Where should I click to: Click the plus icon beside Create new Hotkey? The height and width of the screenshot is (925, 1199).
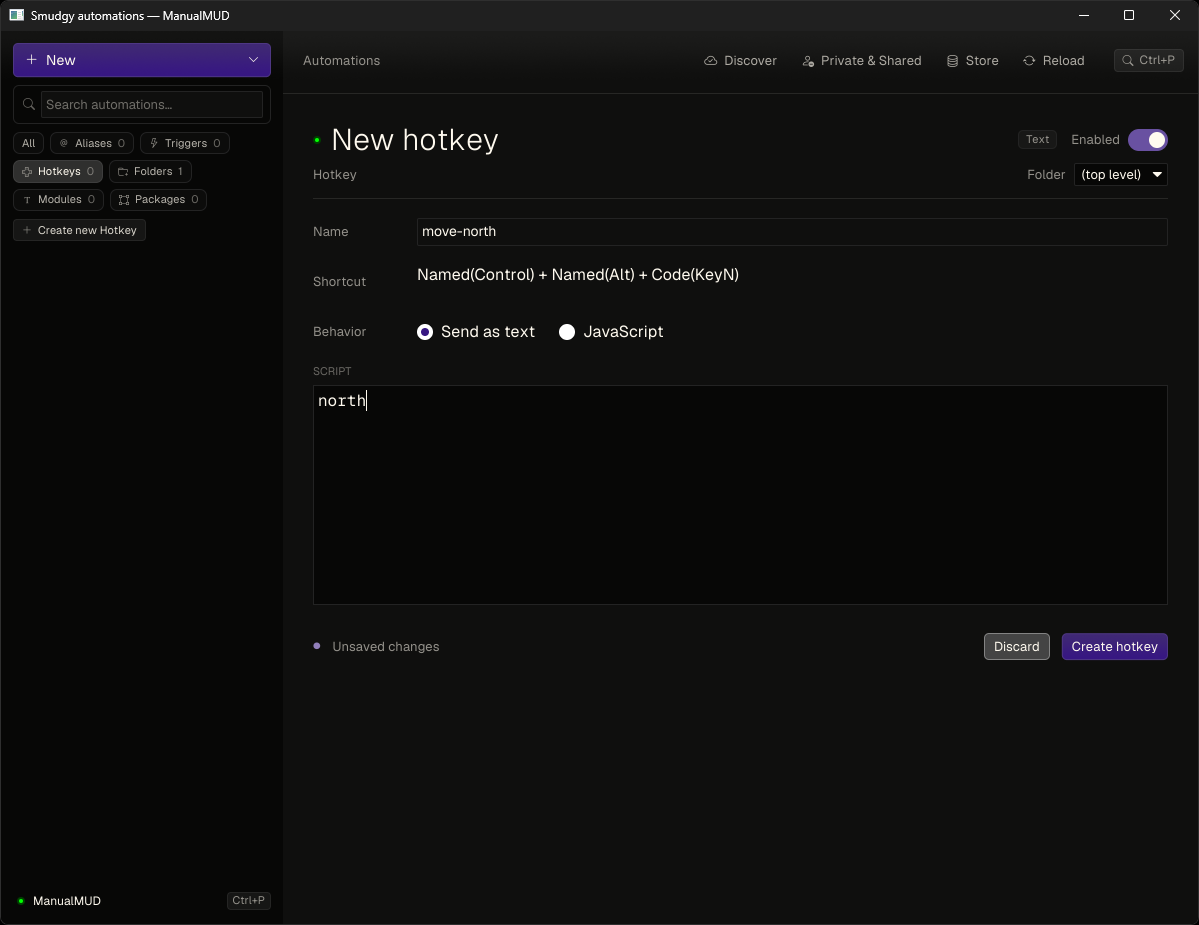27,230
